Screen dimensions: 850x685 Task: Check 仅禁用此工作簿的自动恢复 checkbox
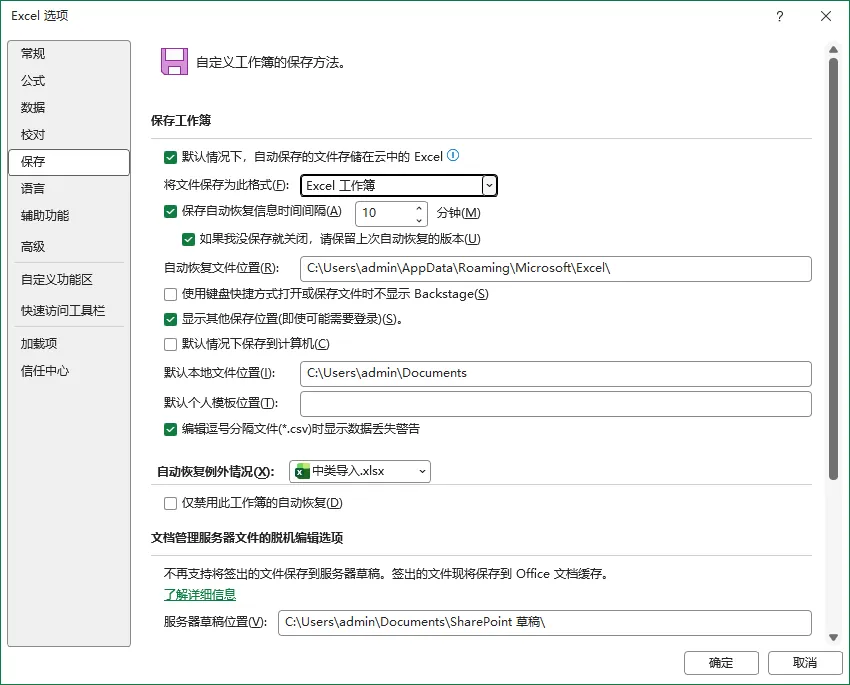click(x=170, y=503)
